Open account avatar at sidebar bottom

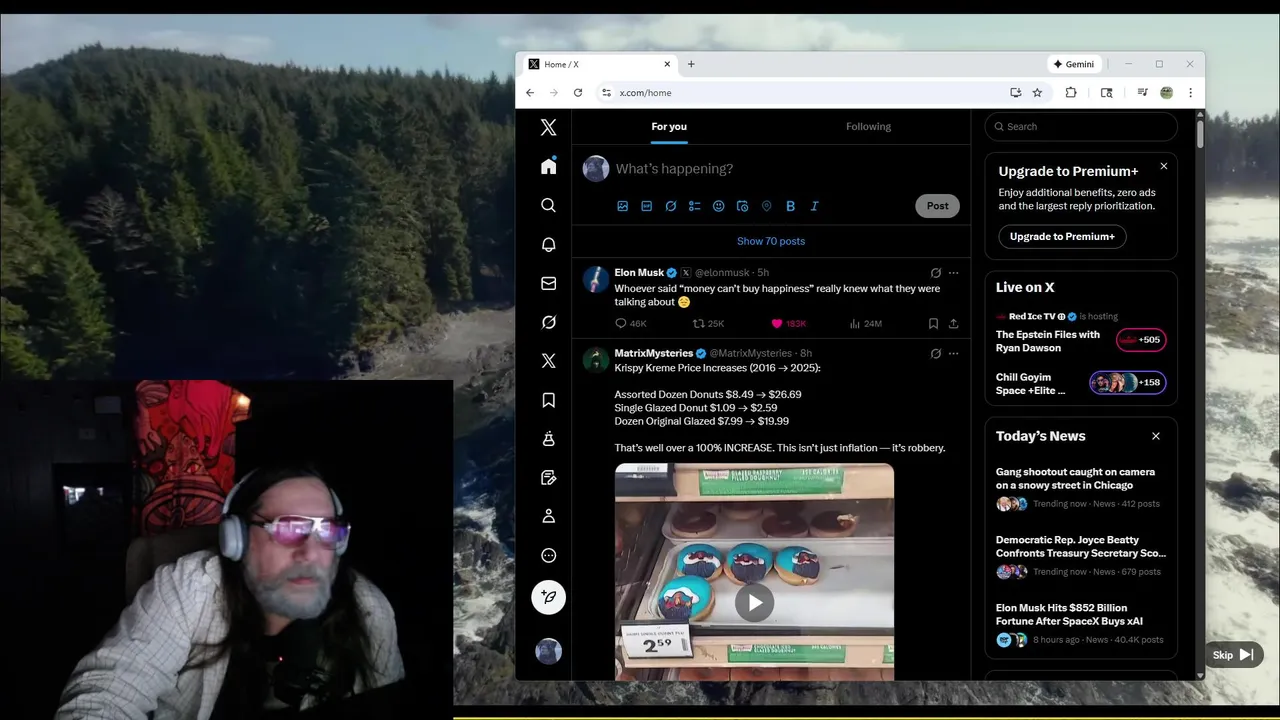(x=548, y=651)
